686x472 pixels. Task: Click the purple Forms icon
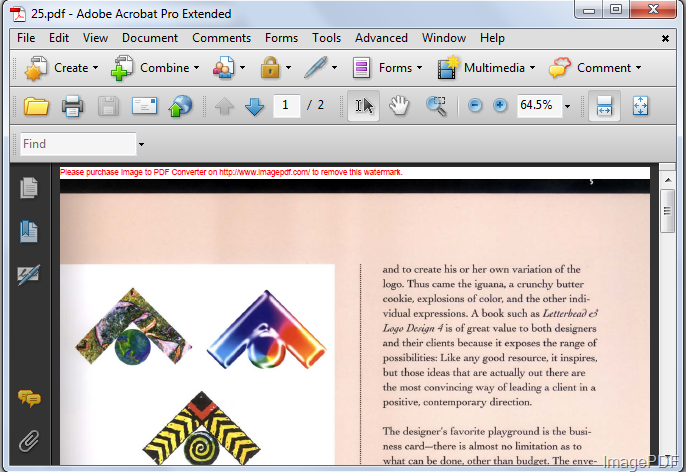[361, 68]
